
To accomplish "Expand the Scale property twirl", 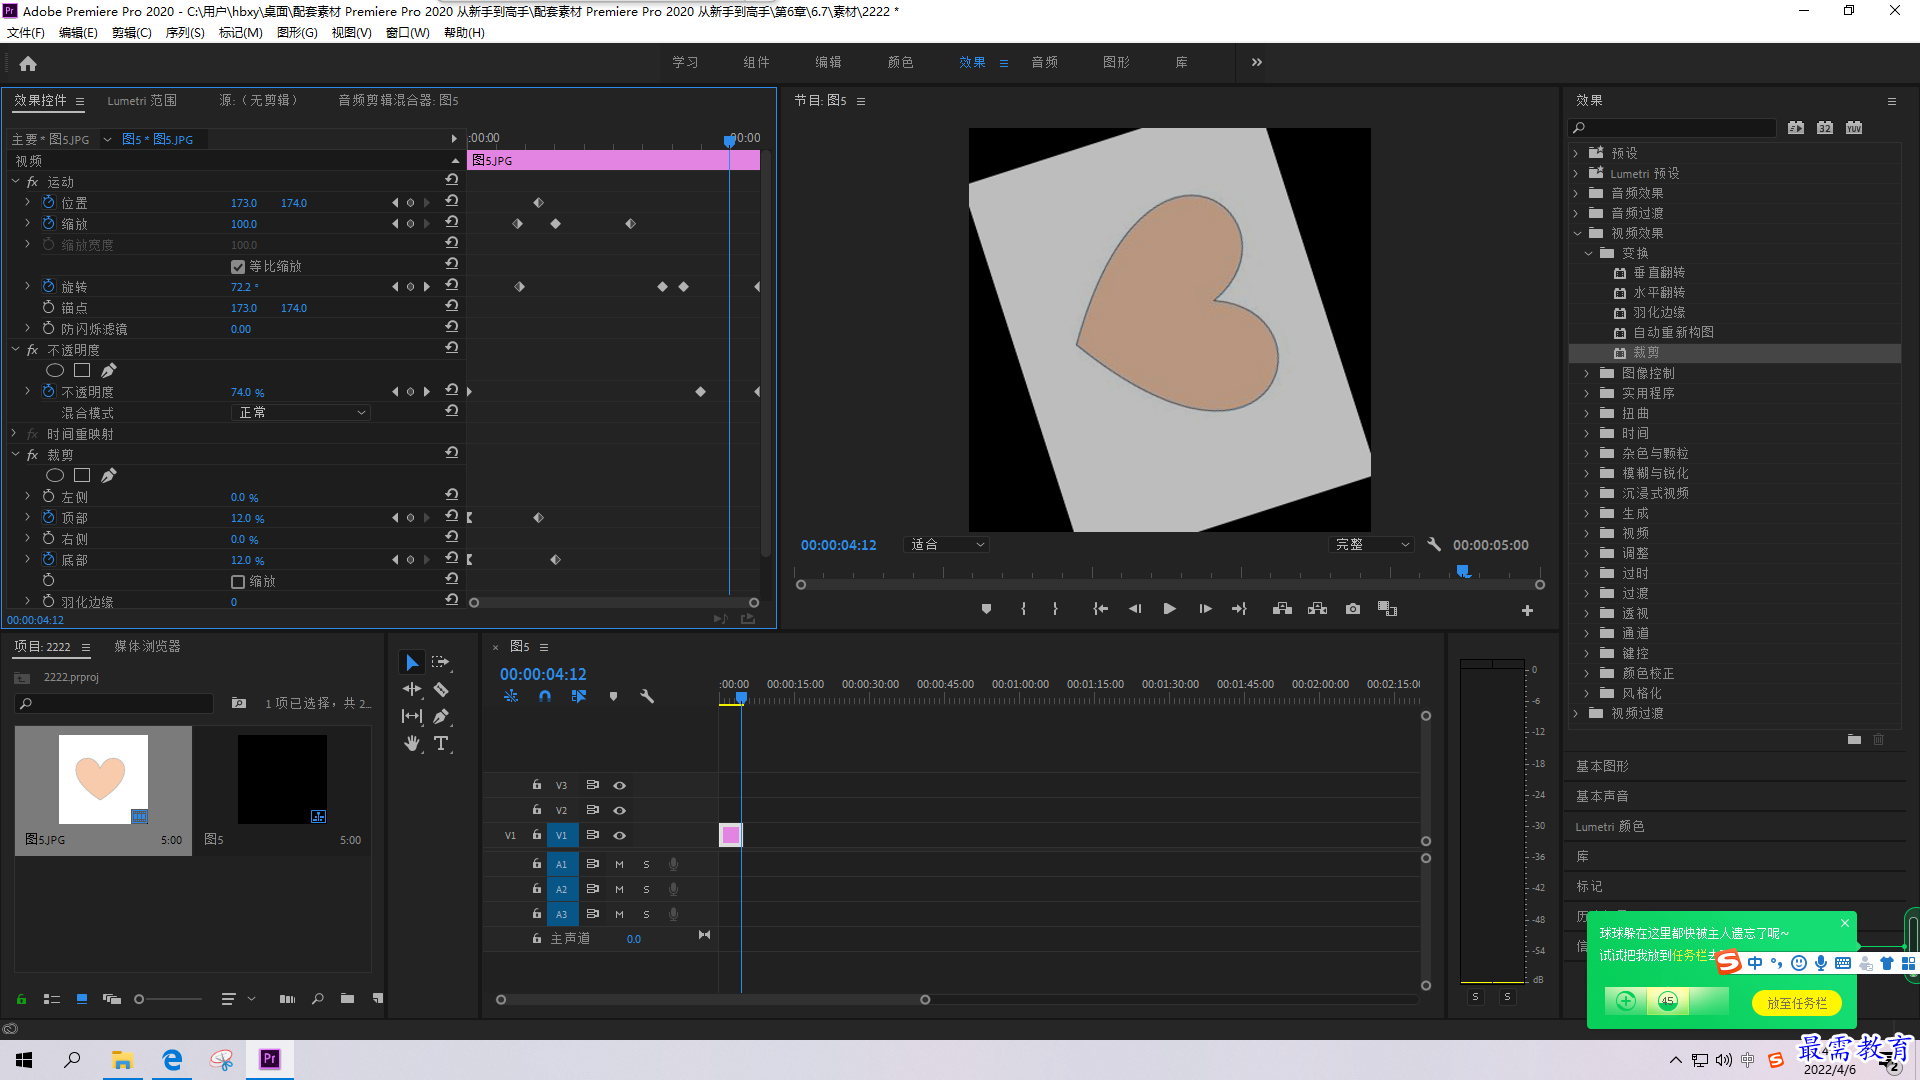I will pyautogui.click(x=27, y=224).
